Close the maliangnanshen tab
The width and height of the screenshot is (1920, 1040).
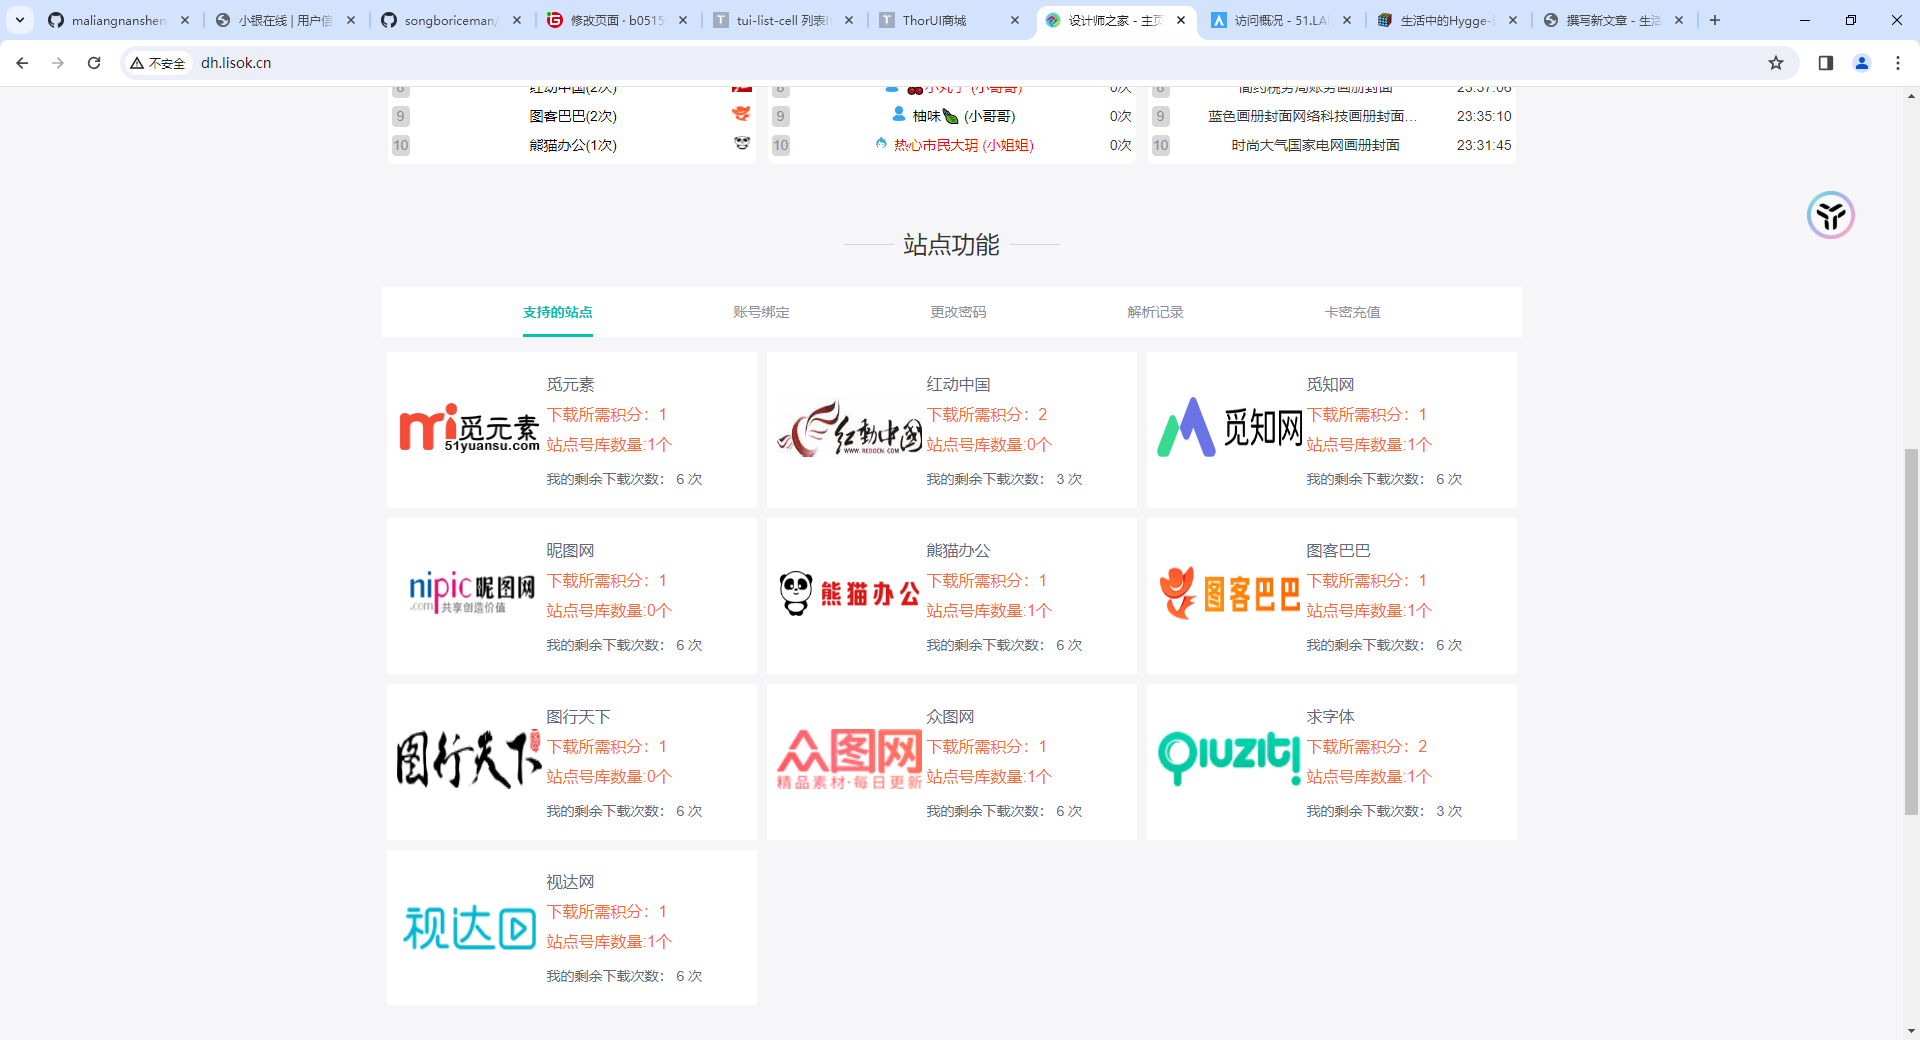coord(185,20)
